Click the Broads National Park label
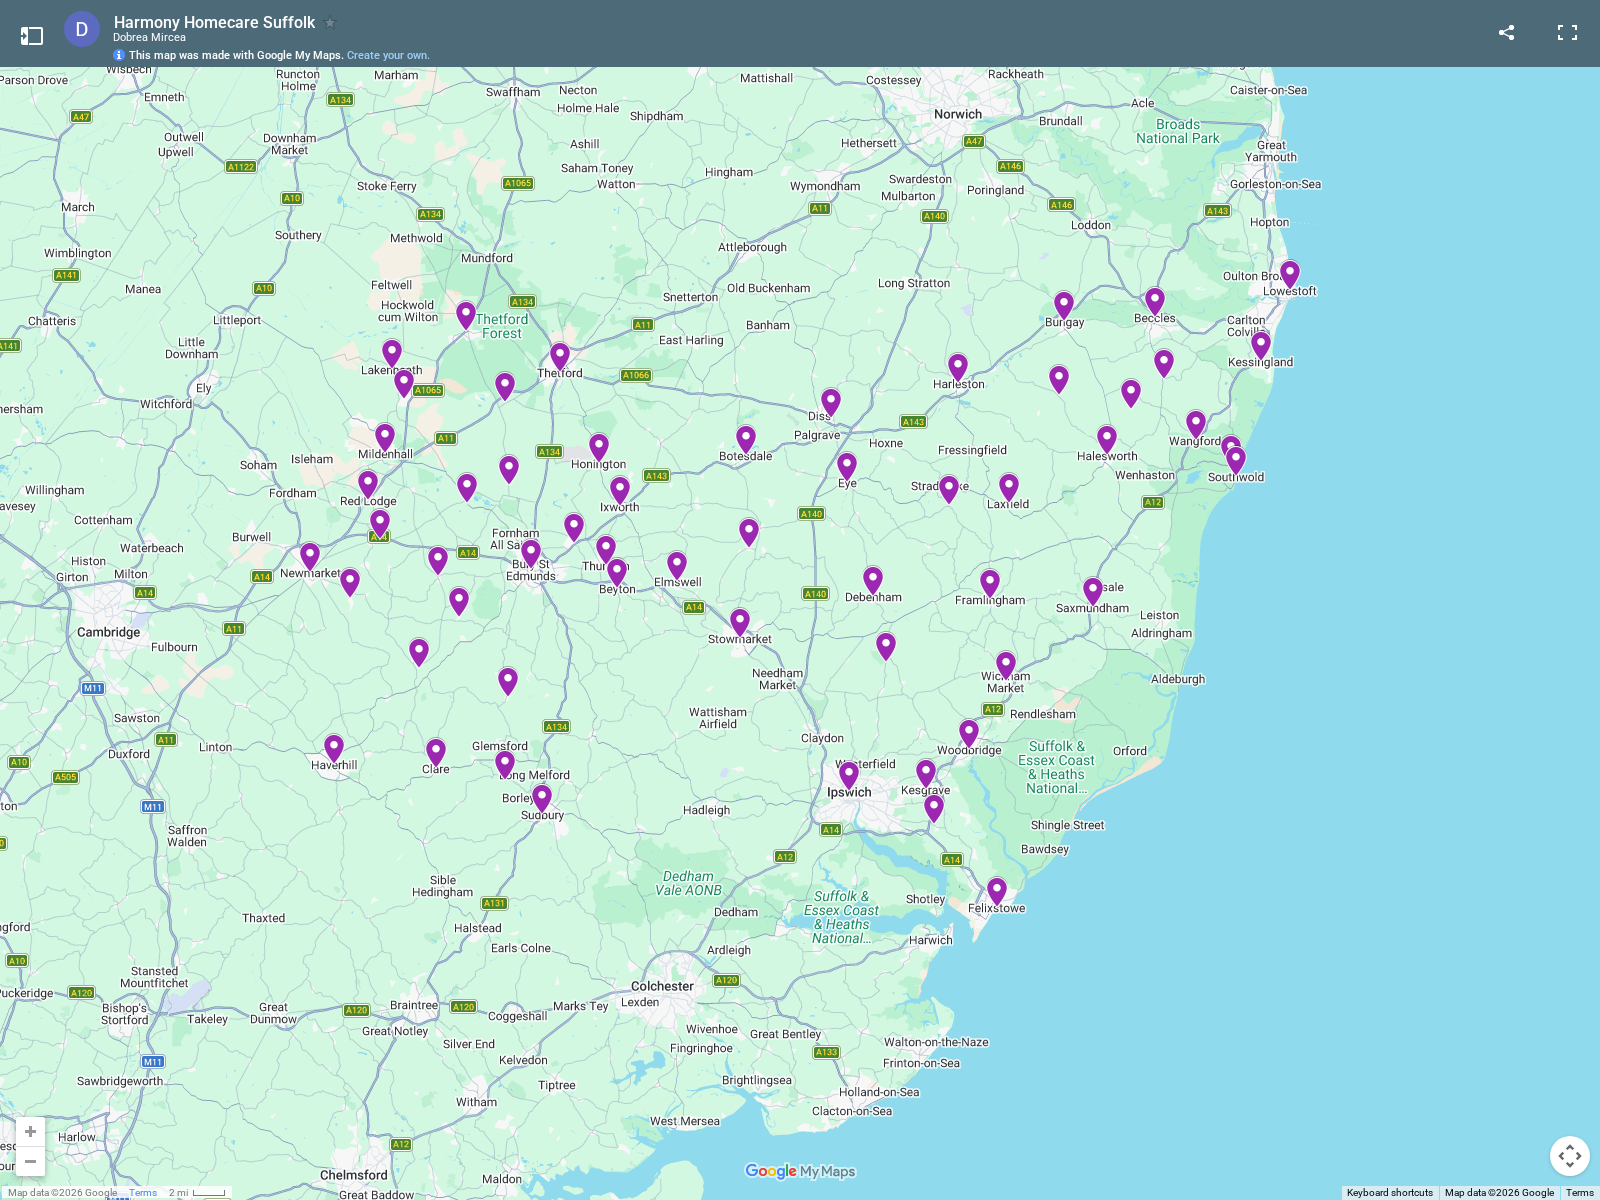The height and width of the screenshot is (1200, 1600). [1178, 132]
